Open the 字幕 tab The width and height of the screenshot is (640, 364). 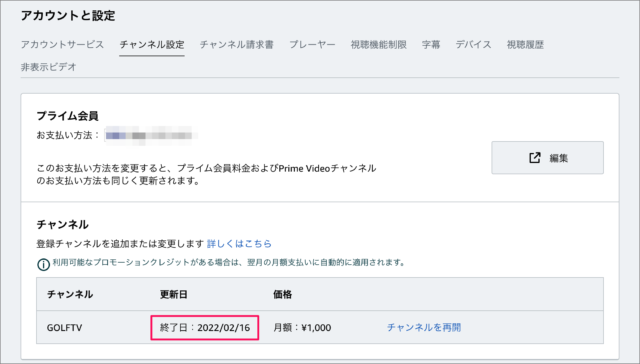pyautogui.click(x=431, y=44)
